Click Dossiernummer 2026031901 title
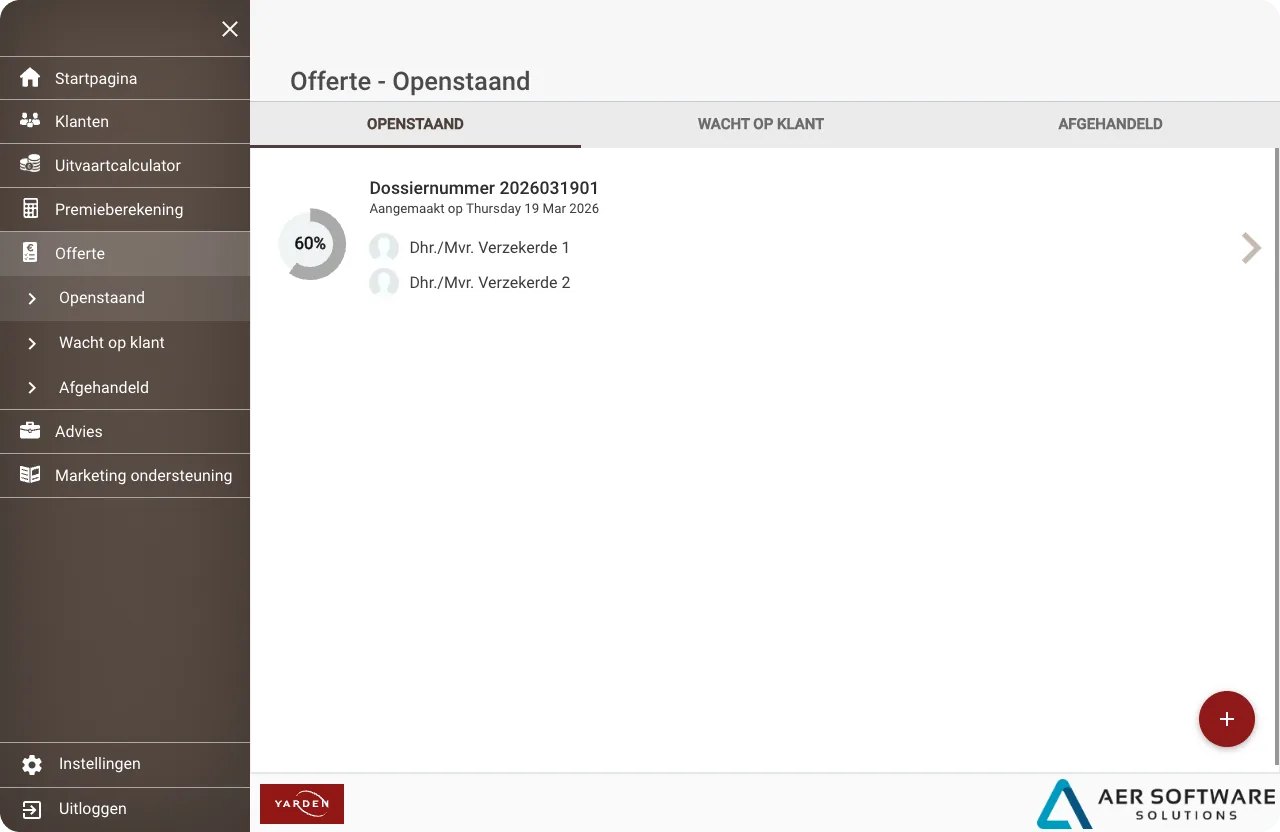The width and height of the screenshot is (1280, 832). click(x=484, y=188)
